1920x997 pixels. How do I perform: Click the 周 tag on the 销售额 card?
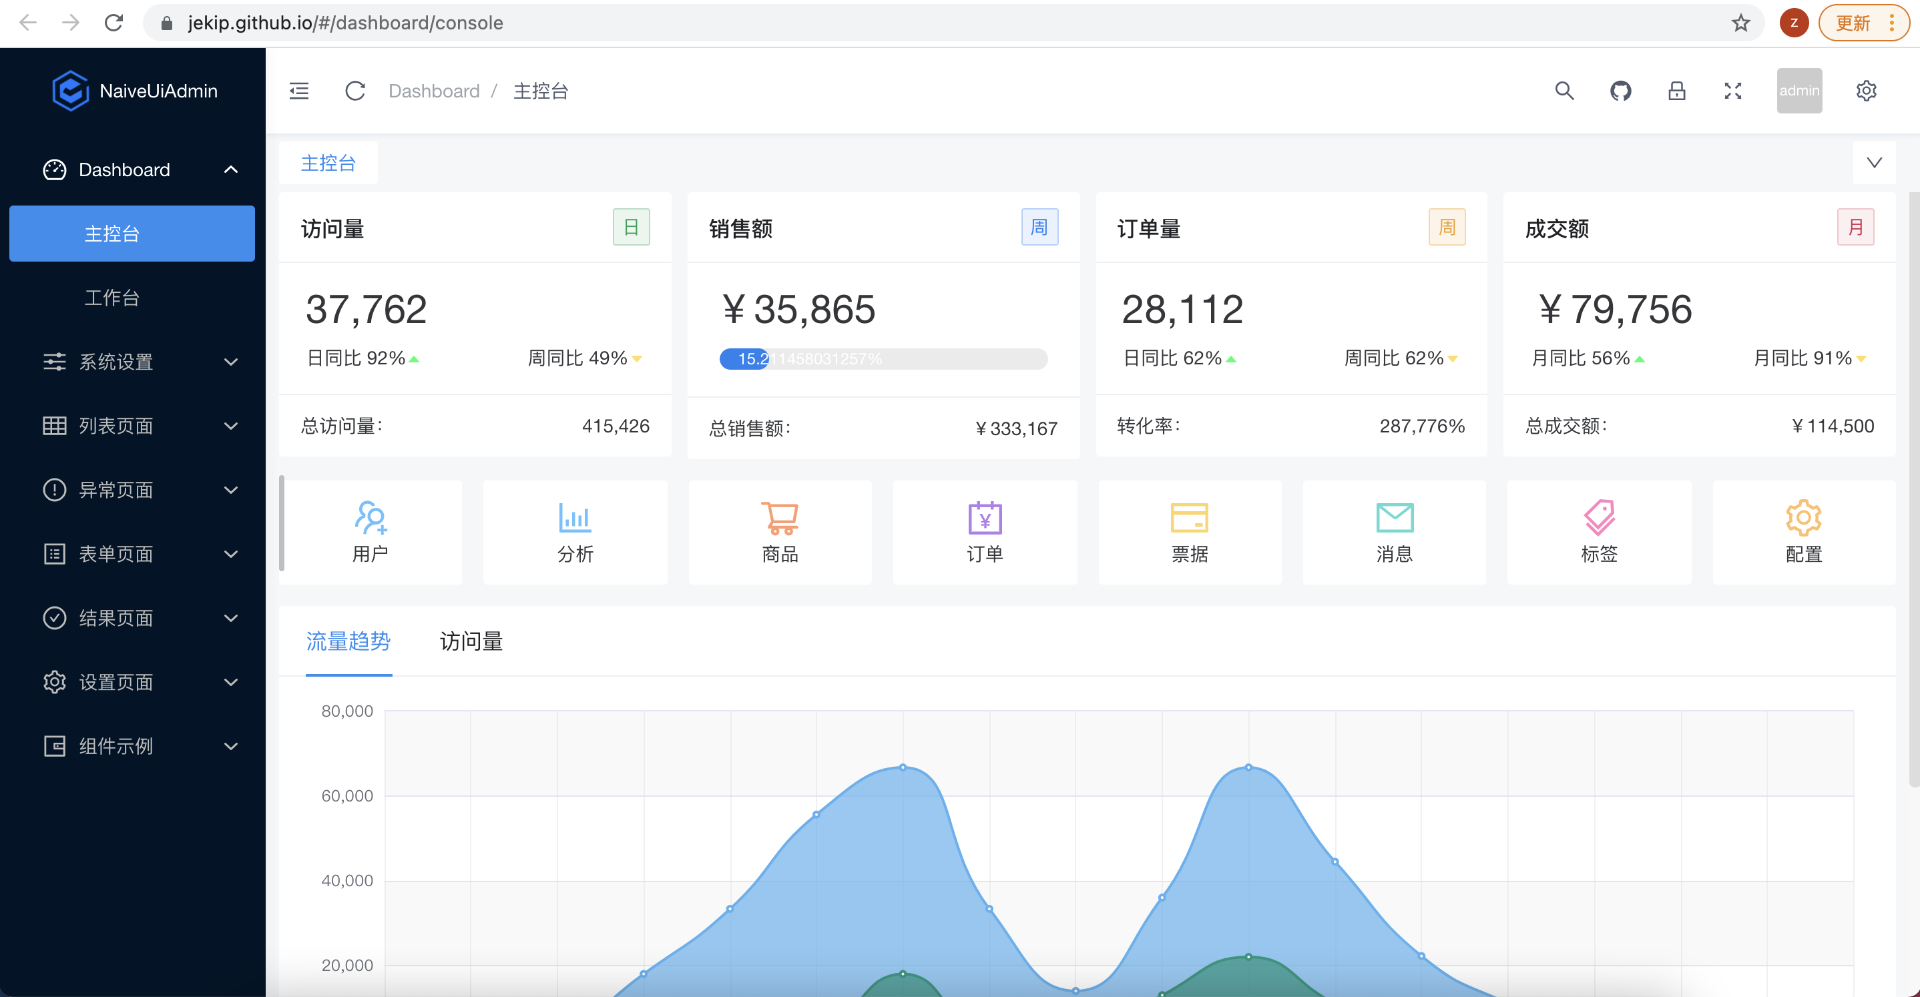pos(1039,227)
